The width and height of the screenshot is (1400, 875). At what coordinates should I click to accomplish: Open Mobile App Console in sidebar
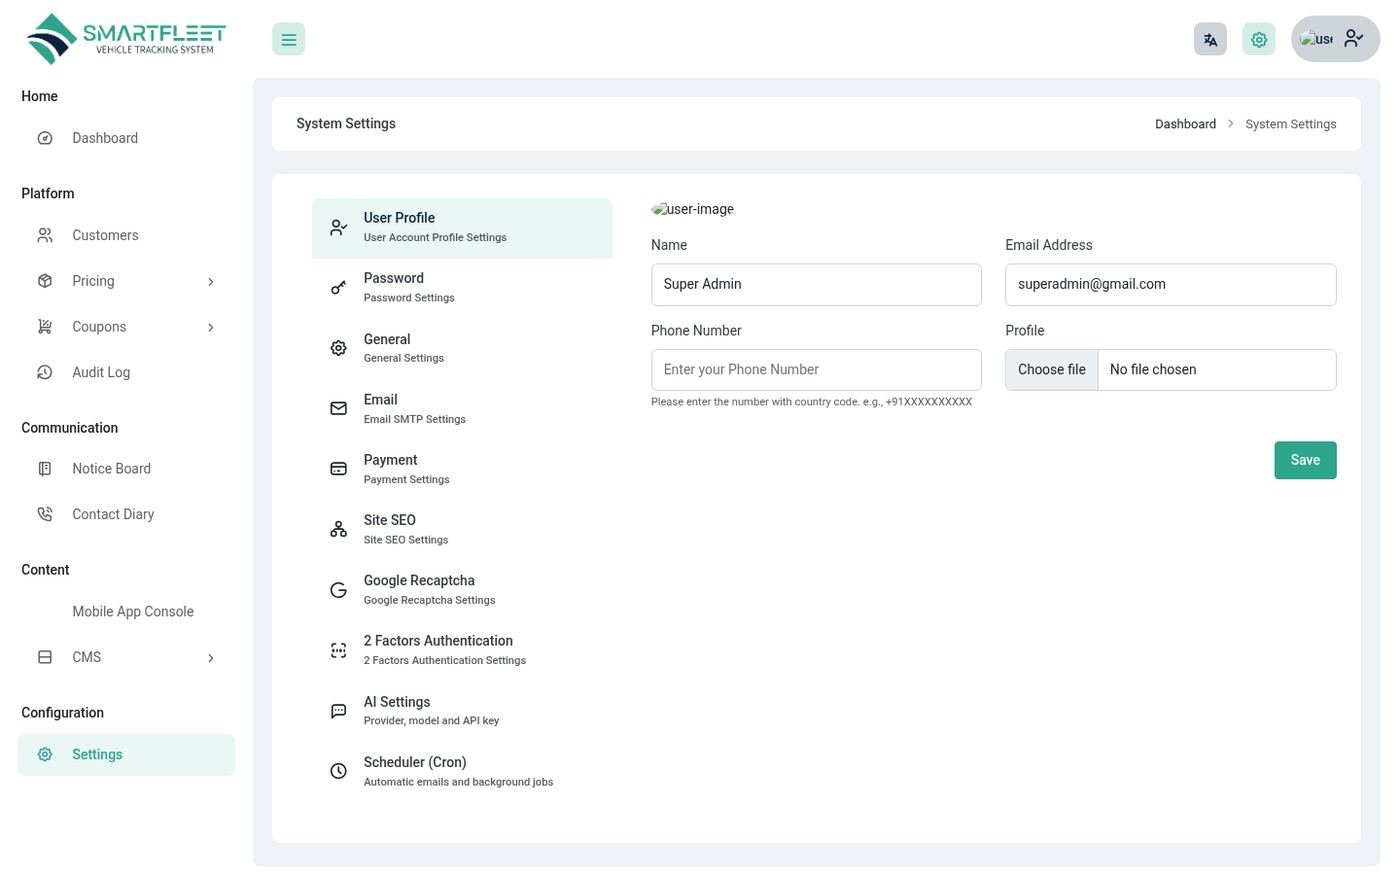click(x=126, y=612)
